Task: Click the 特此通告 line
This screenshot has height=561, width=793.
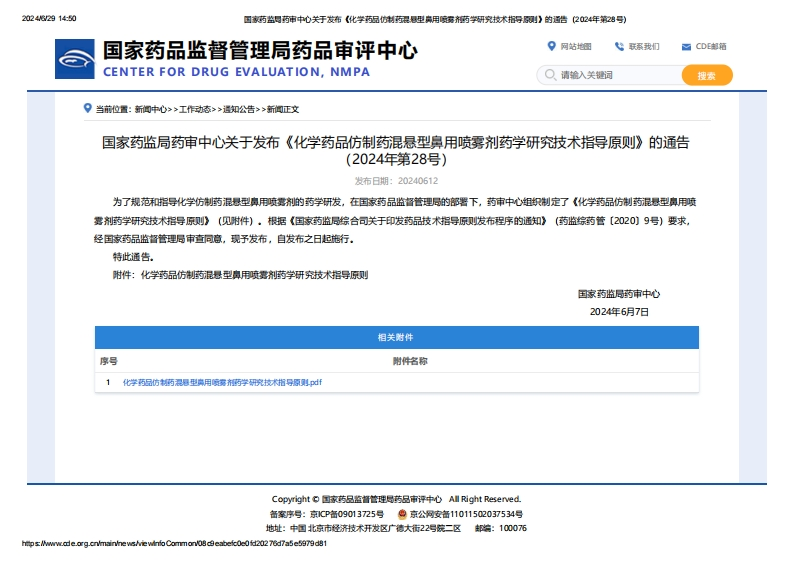Action: [133, 257]
